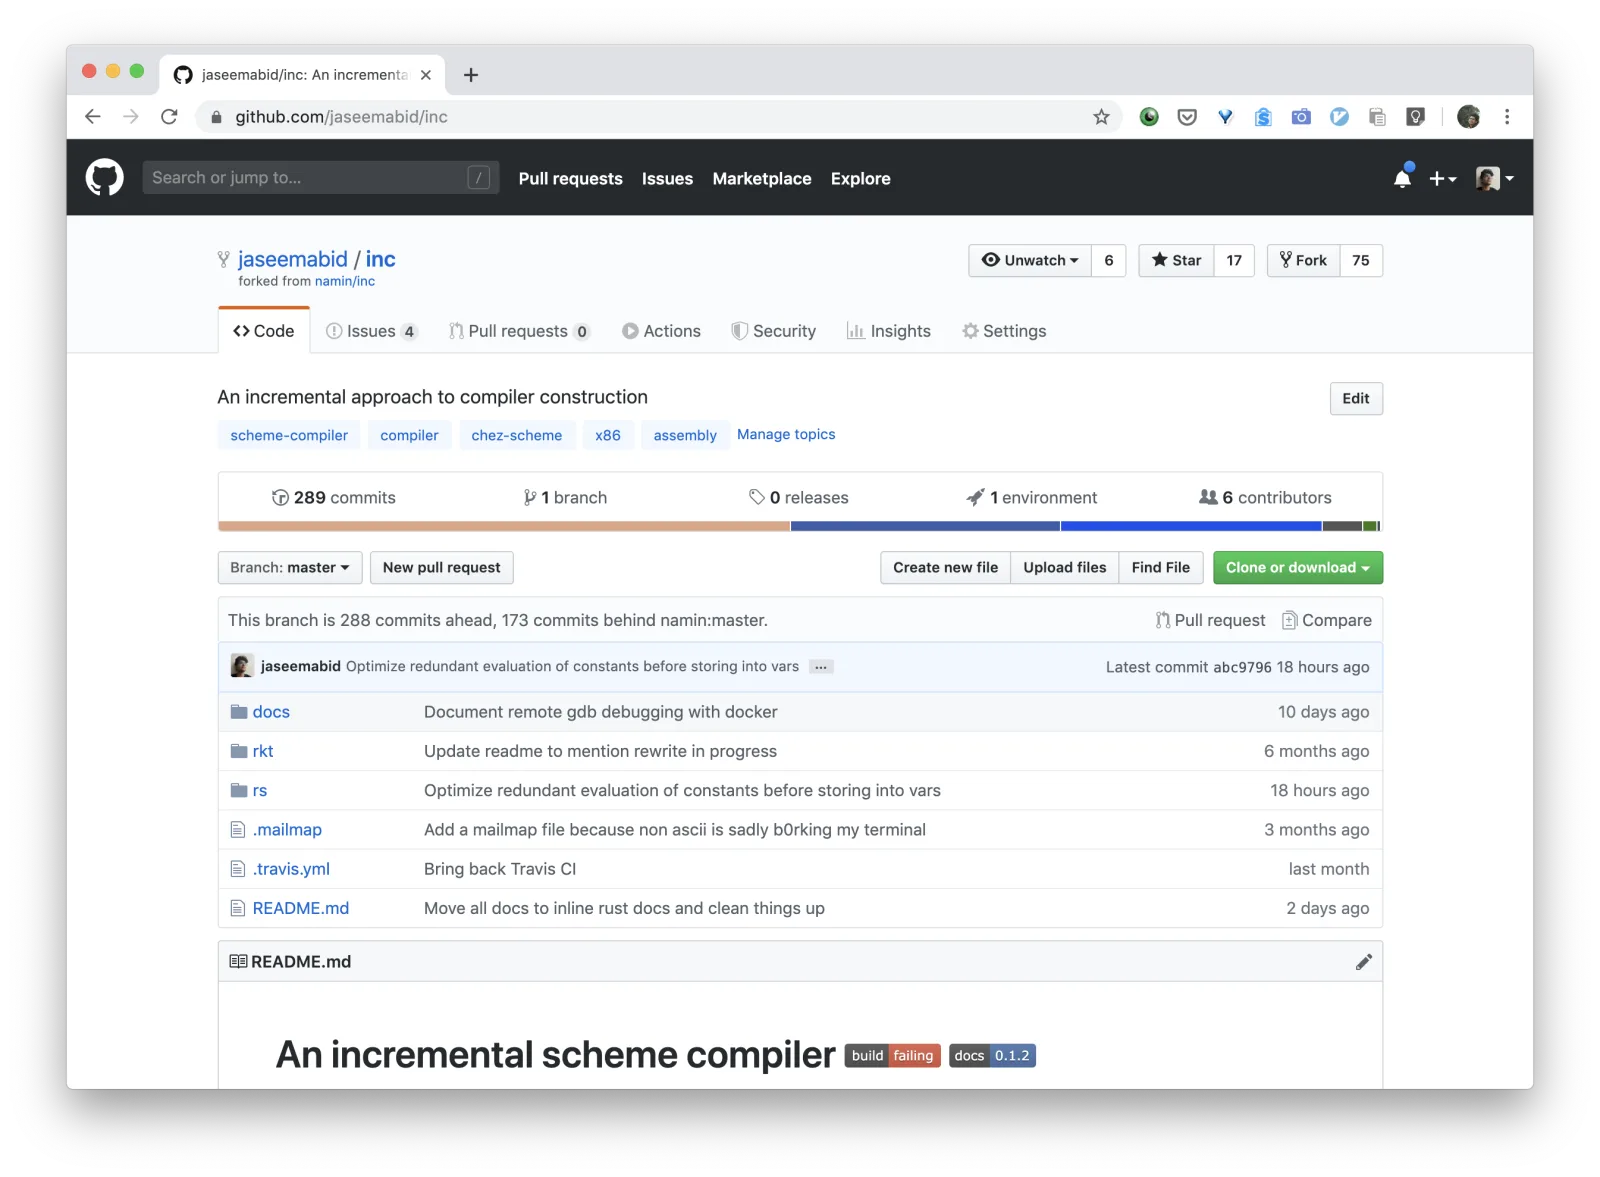The image size is (1600, 1177).
Task: Open the Pocket extension icon
Action: pyautogui.click(x=1187, y=117)
